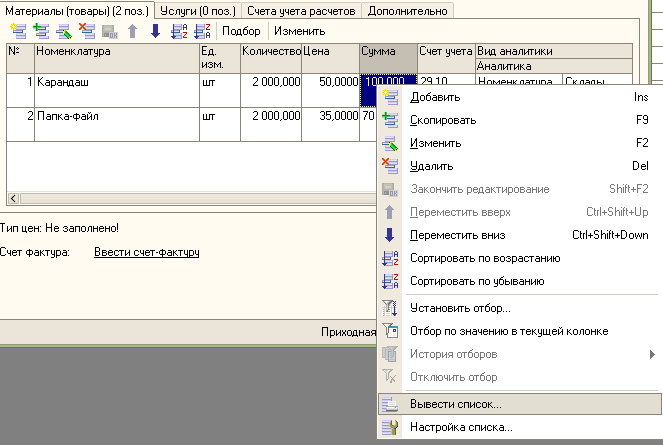
Task: Click the Подбор button
Action: 241,31
